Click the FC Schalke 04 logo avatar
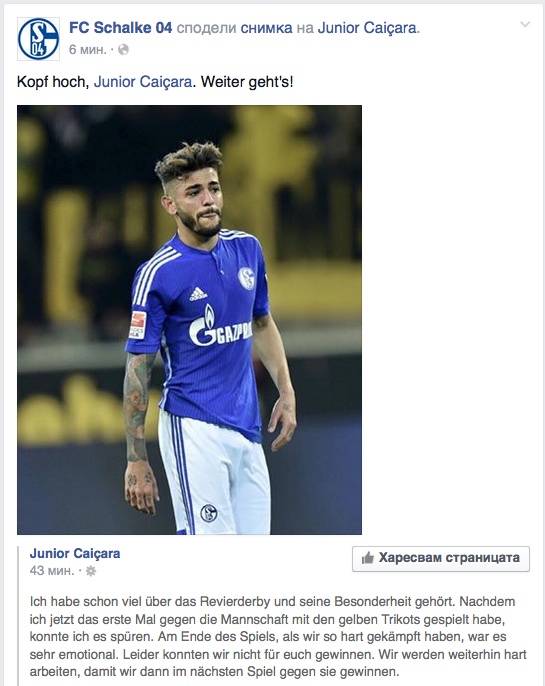 pyautogui.click(x=38, y=39)
